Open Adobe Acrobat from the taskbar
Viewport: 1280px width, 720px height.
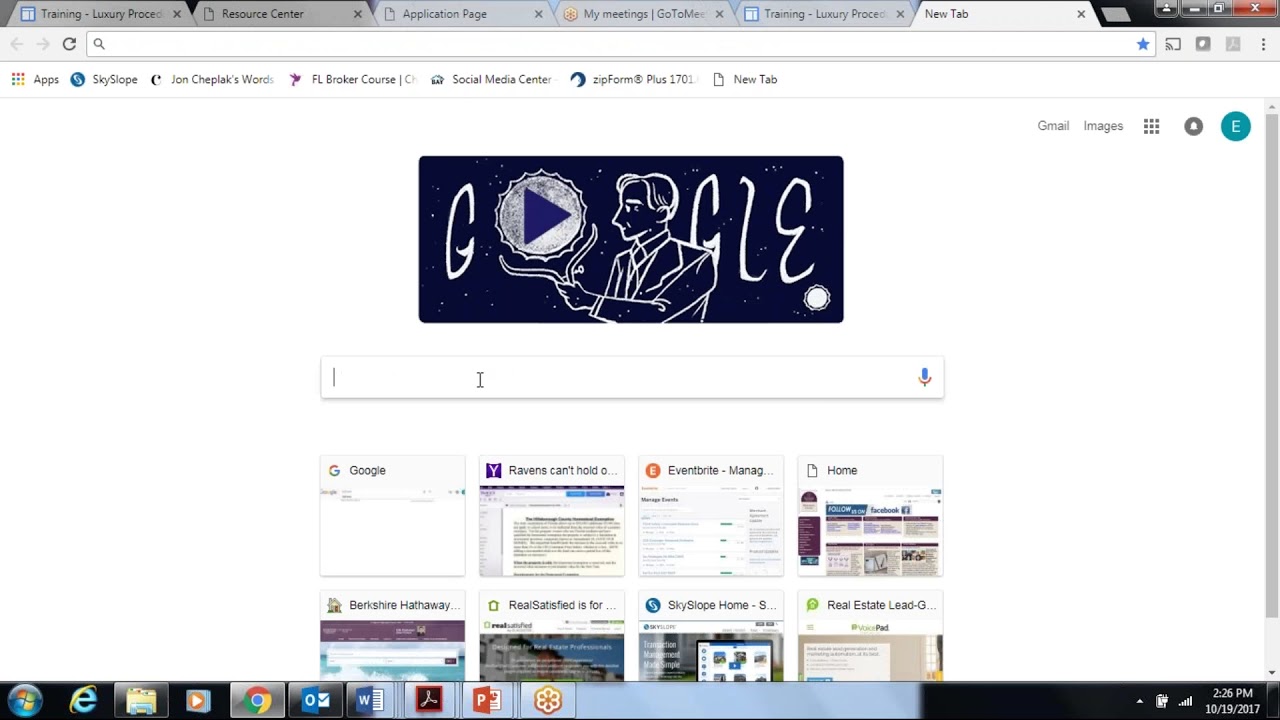[x=429, y=700]
